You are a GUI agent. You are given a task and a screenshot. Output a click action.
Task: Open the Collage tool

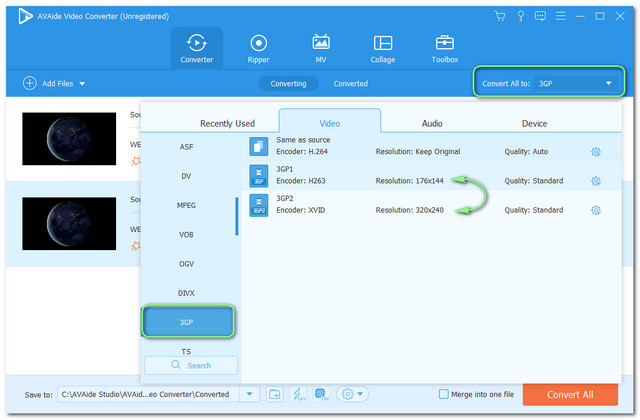click(383, 48)
